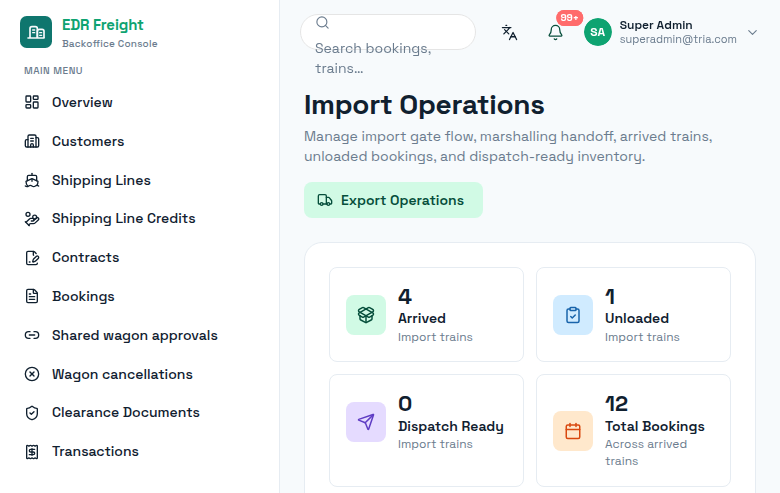Click the Unloaded clipboard icon

coord(573,315)
